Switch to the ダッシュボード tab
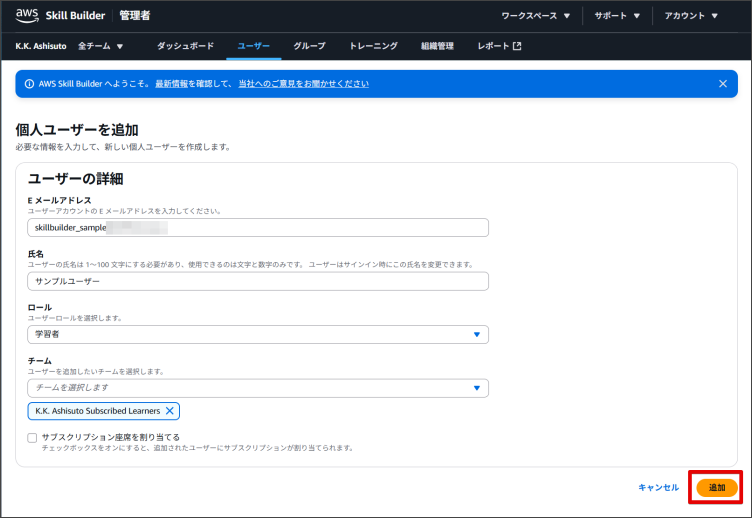 pos(185,46)
